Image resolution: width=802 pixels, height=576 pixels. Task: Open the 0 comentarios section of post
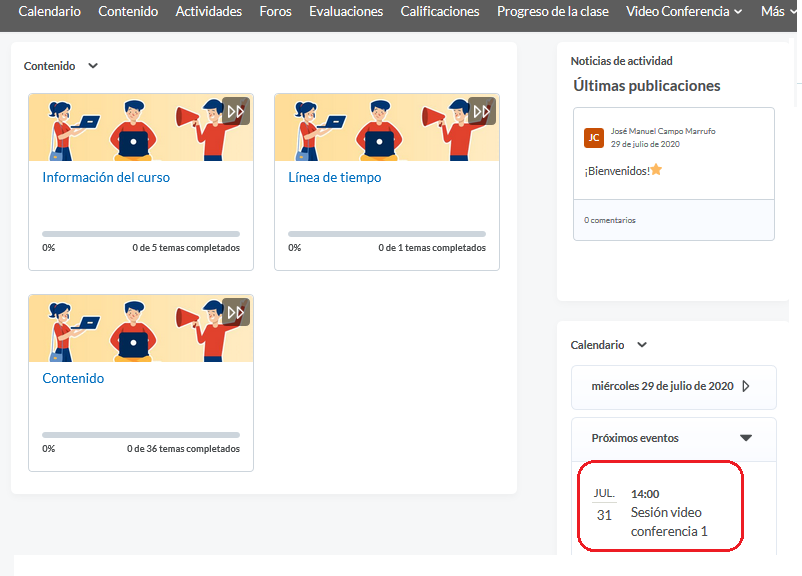click(610, 220)
